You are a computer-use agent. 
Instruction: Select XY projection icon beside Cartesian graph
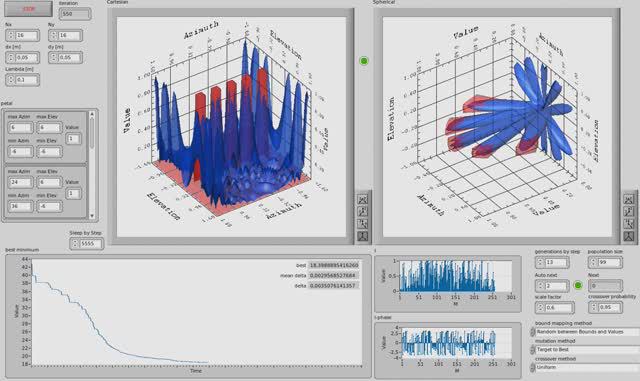pyautogui.click(x=362, y=199)
